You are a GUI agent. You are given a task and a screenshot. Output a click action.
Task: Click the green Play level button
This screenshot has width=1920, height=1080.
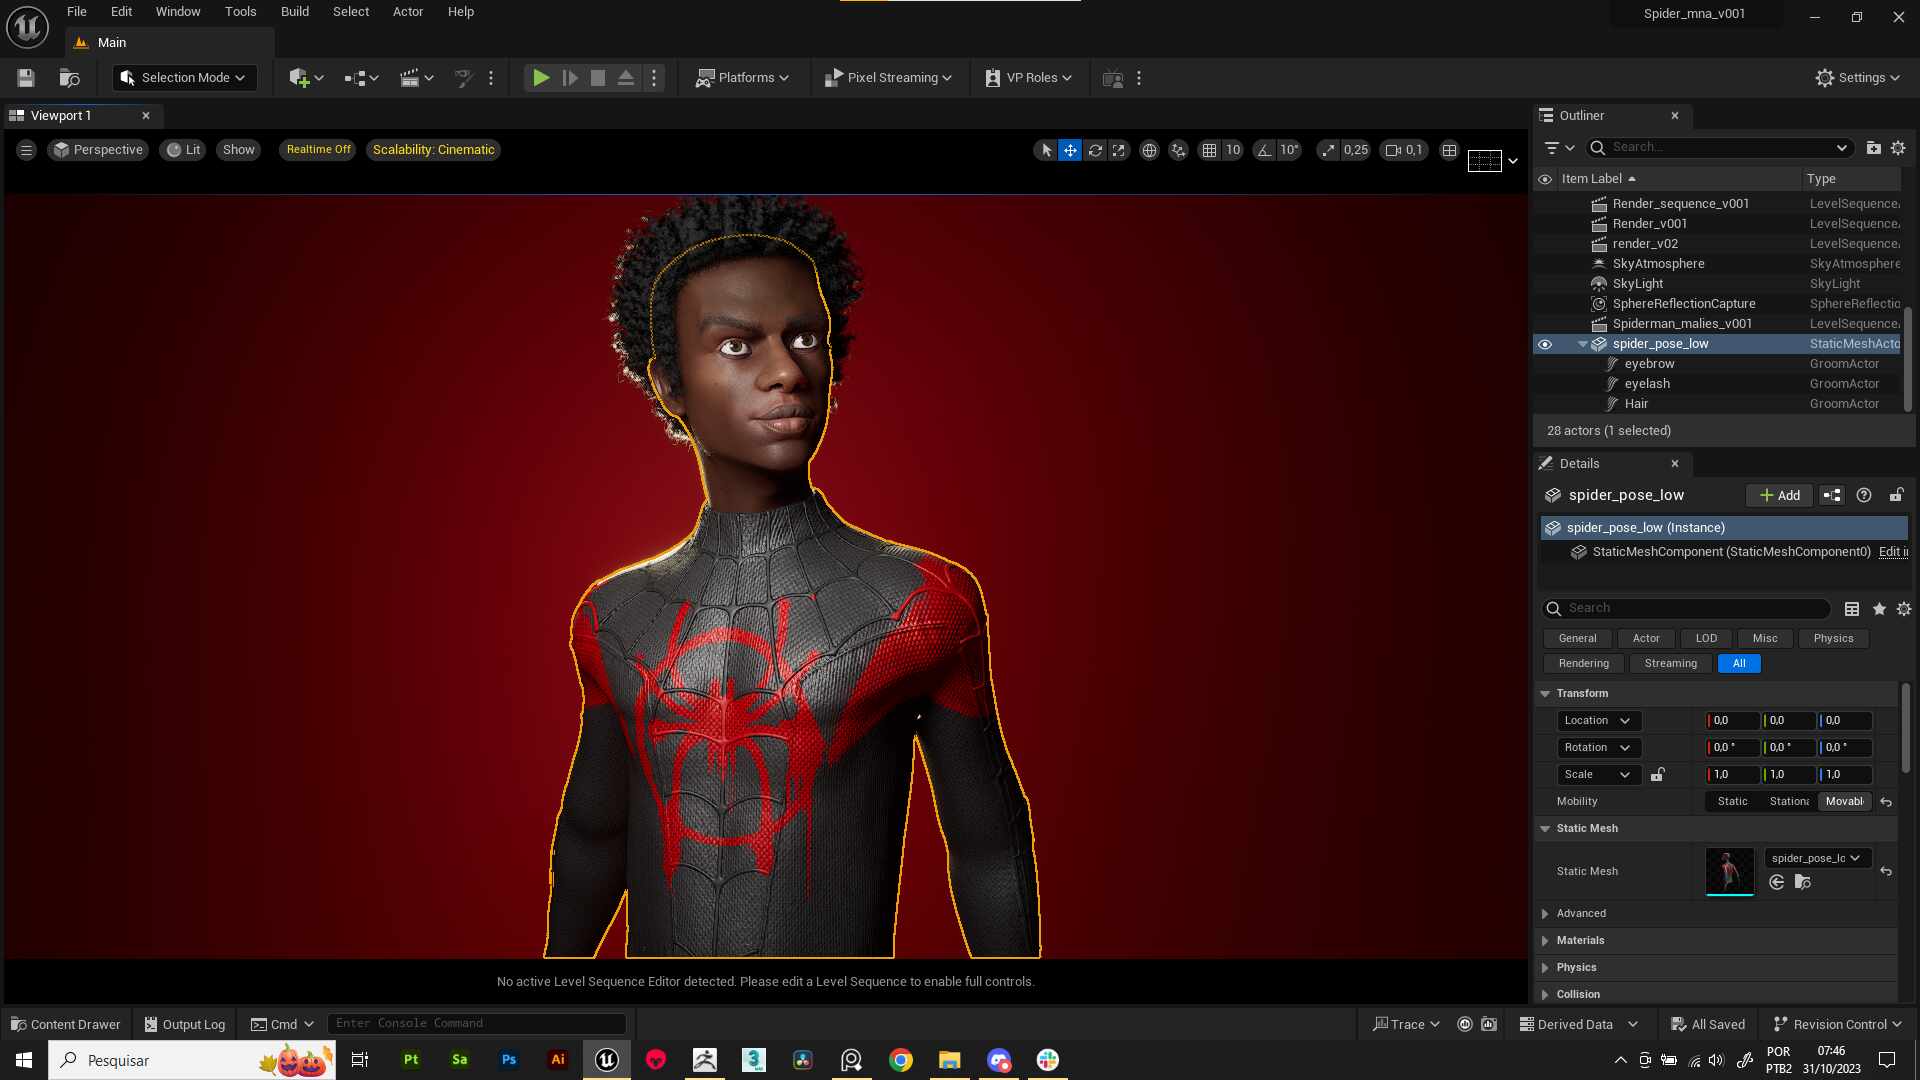pyautogui.click(x=540, y=78)
